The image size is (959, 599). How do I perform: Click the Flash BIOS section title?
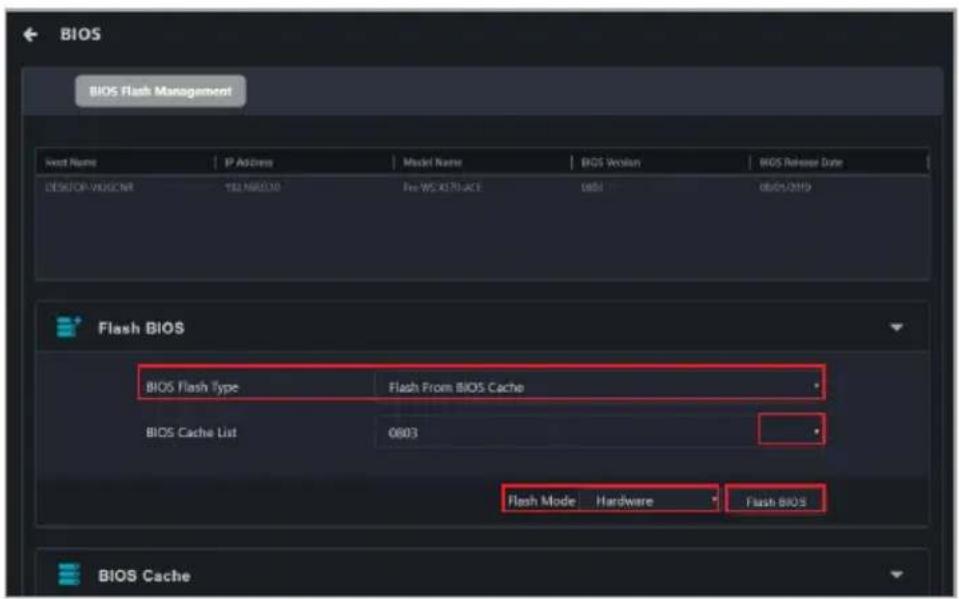(141, 328)
